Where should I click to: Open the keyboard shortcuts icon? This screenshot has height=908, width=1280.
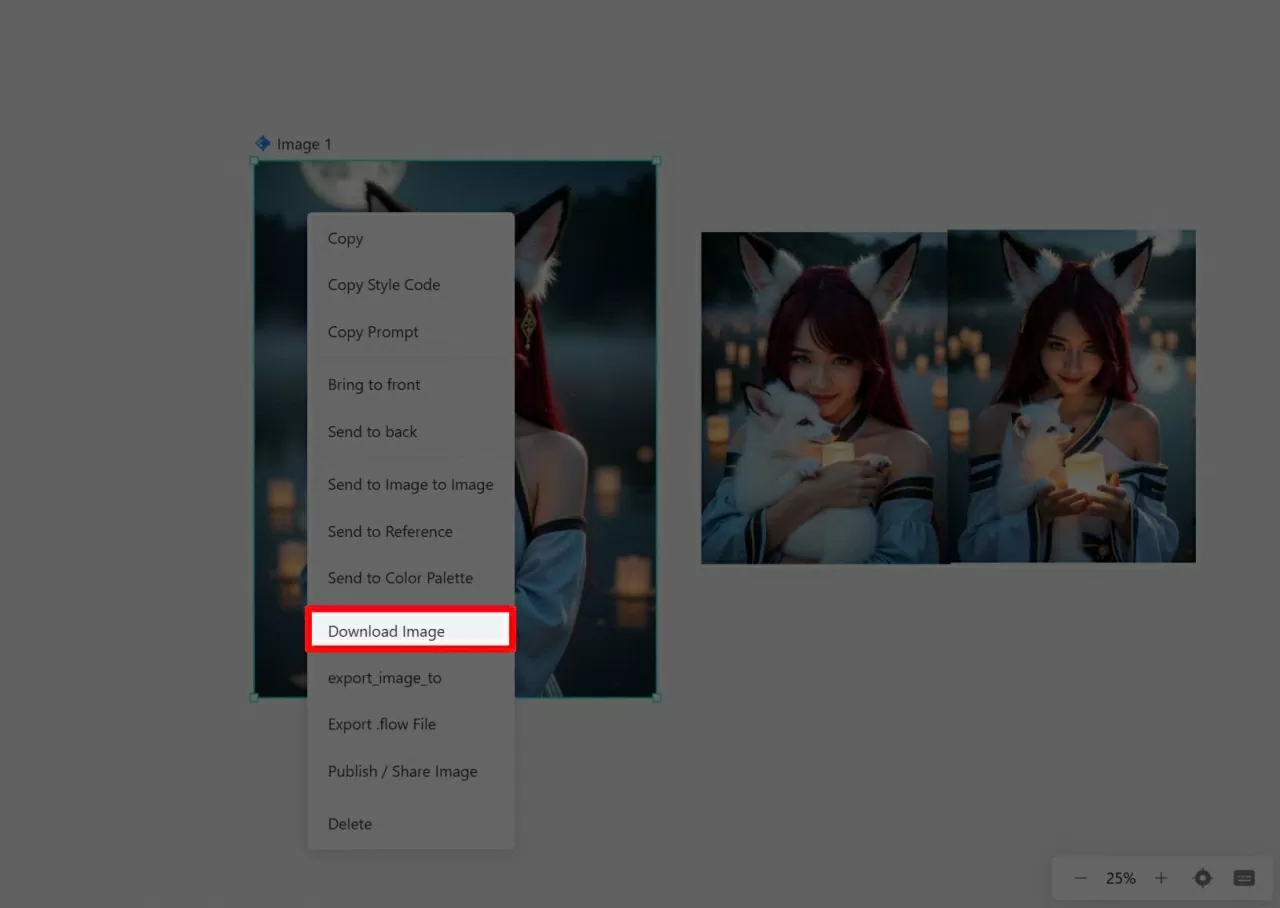coord(1244,878)
